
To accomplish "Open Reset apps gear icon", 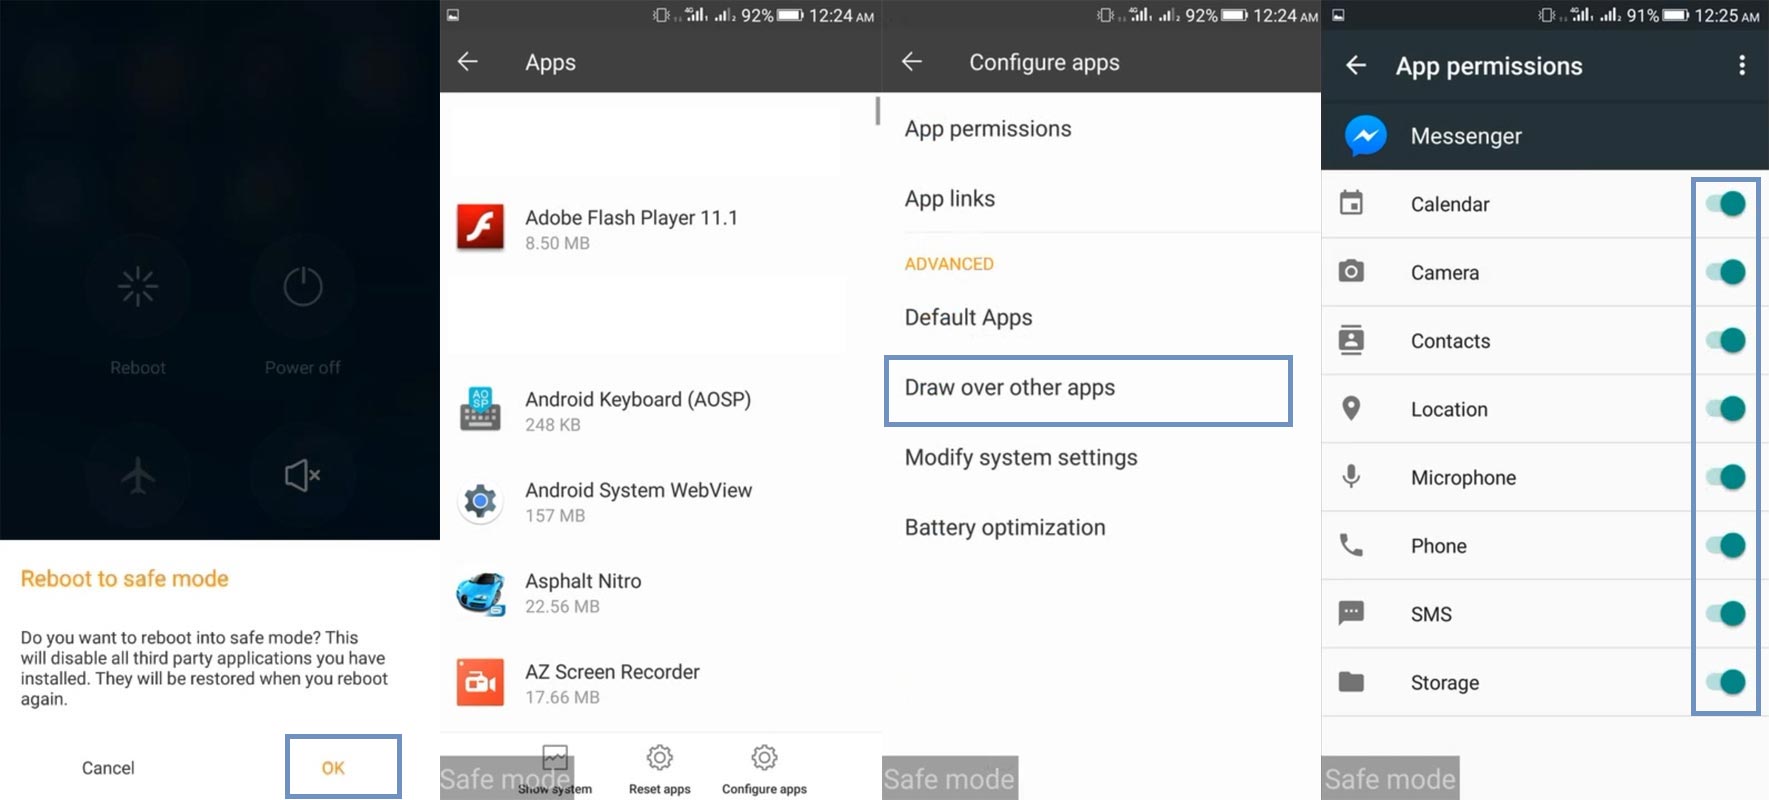I will click(x=659, y=758).
